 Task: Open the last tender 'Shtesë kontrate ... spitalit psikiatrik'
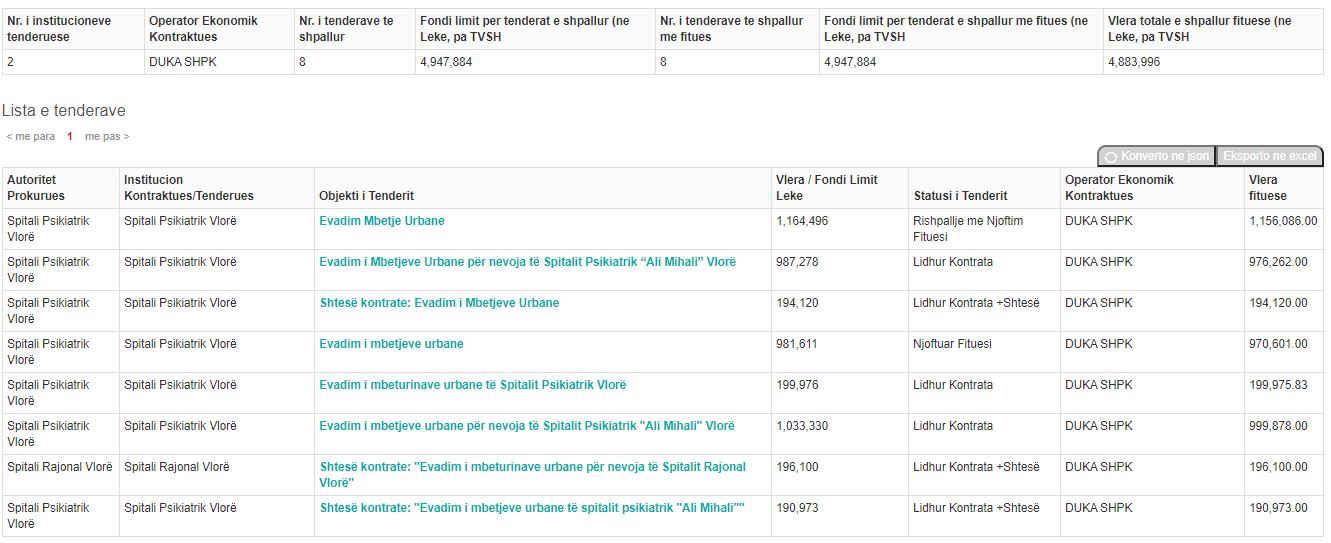[532, 508]
